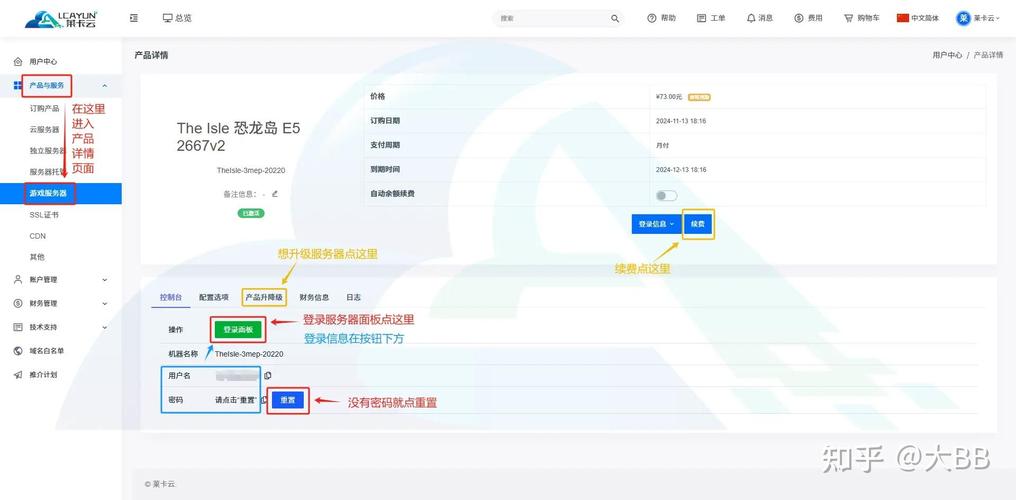Click the blue 重置 password button
The image size is (1016, 500).
click(288, 400)
